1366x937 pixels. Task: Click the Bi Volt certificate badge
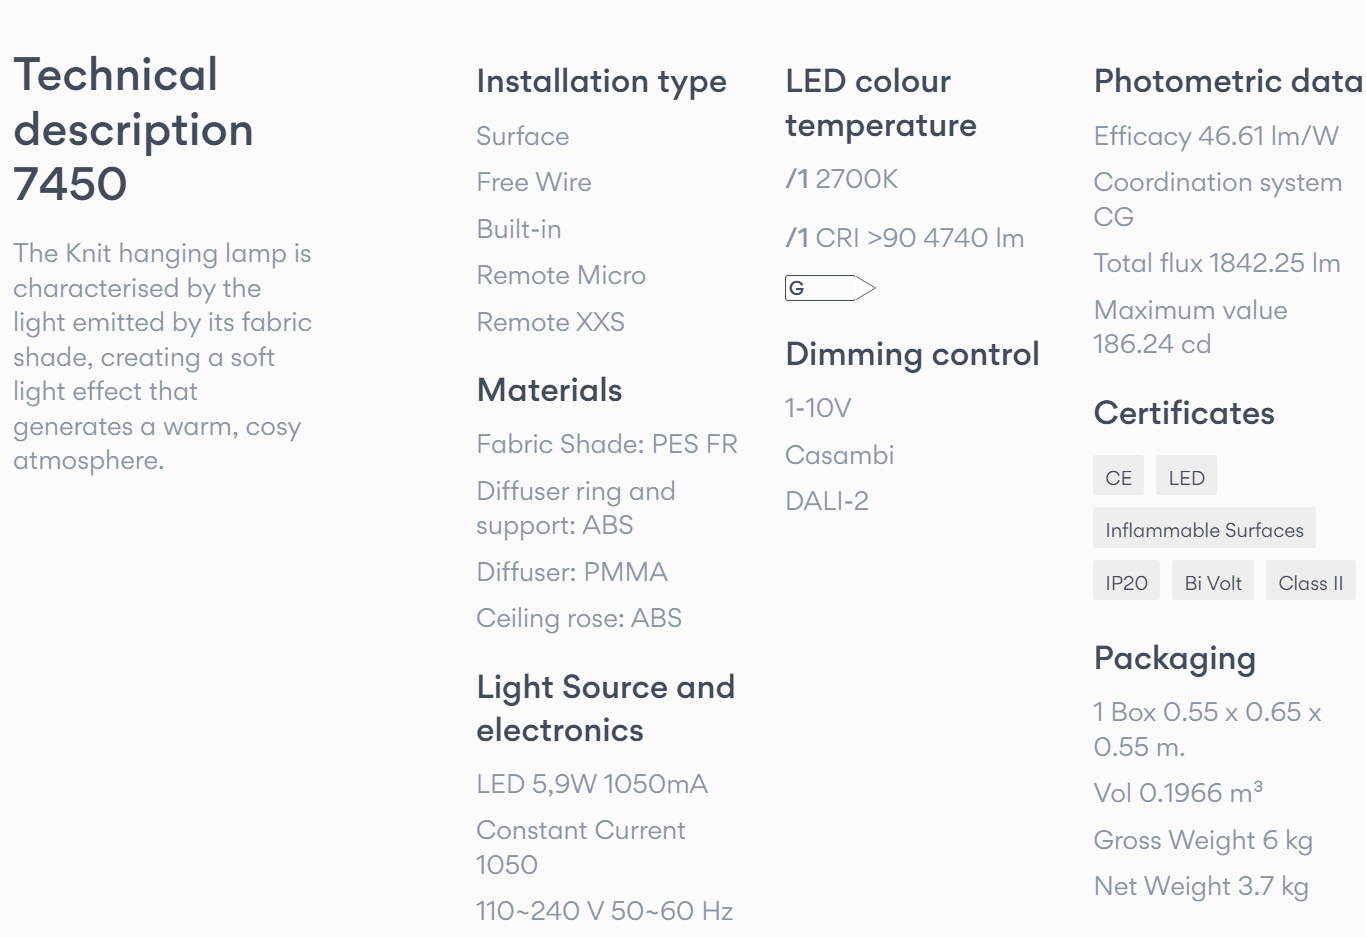pyautogui.click(x=1213, y=582)
